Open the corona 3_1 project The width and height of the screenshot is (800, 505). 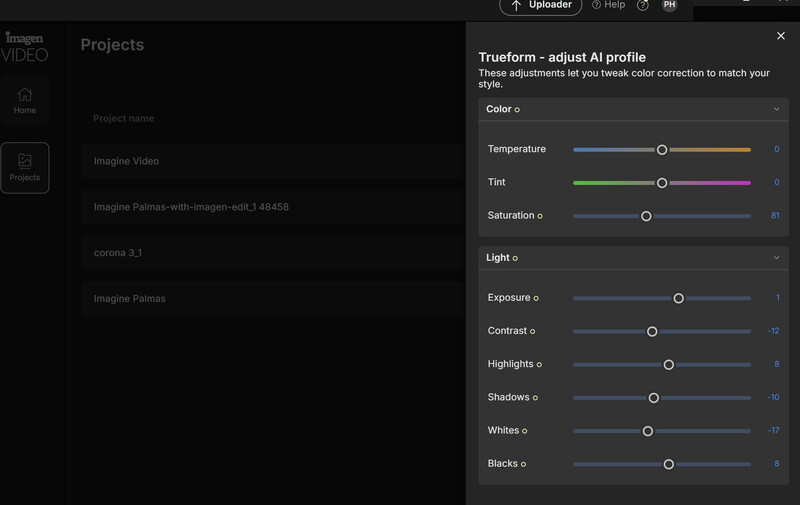[x=273, y=253]
